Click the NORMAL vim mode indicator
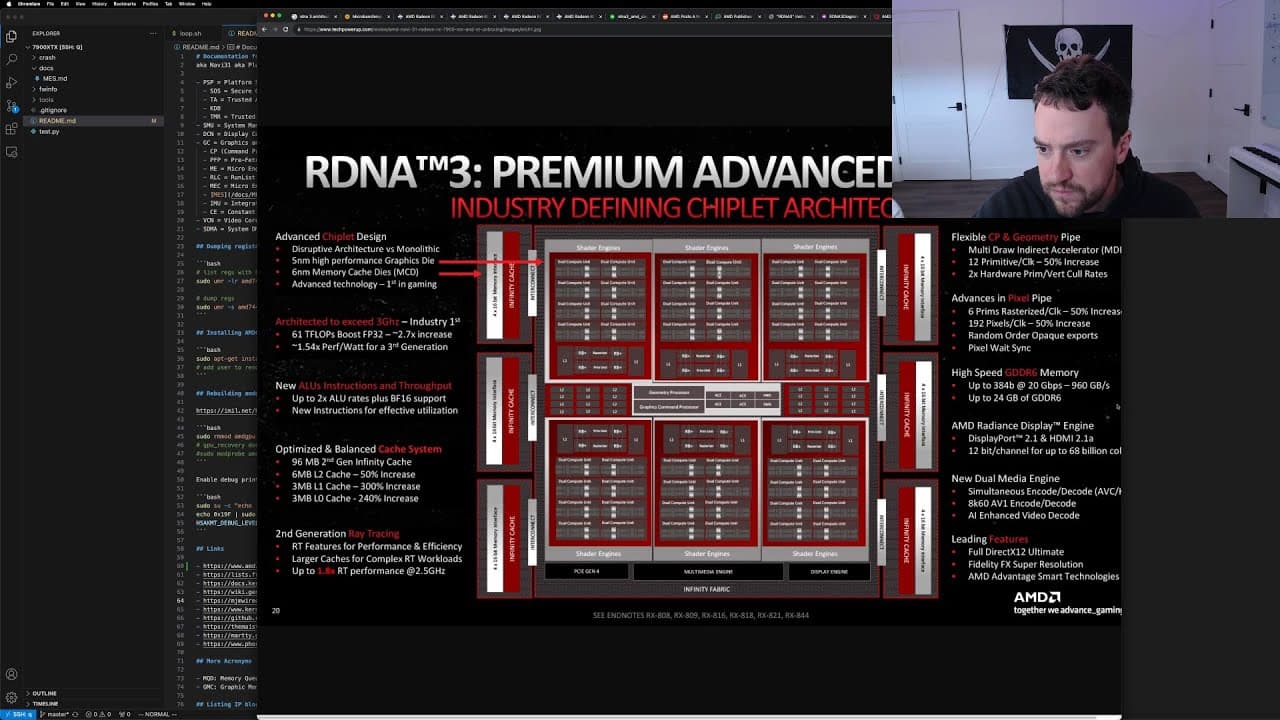The height and width of the screenshot is (720, 1280). point(156,714)
